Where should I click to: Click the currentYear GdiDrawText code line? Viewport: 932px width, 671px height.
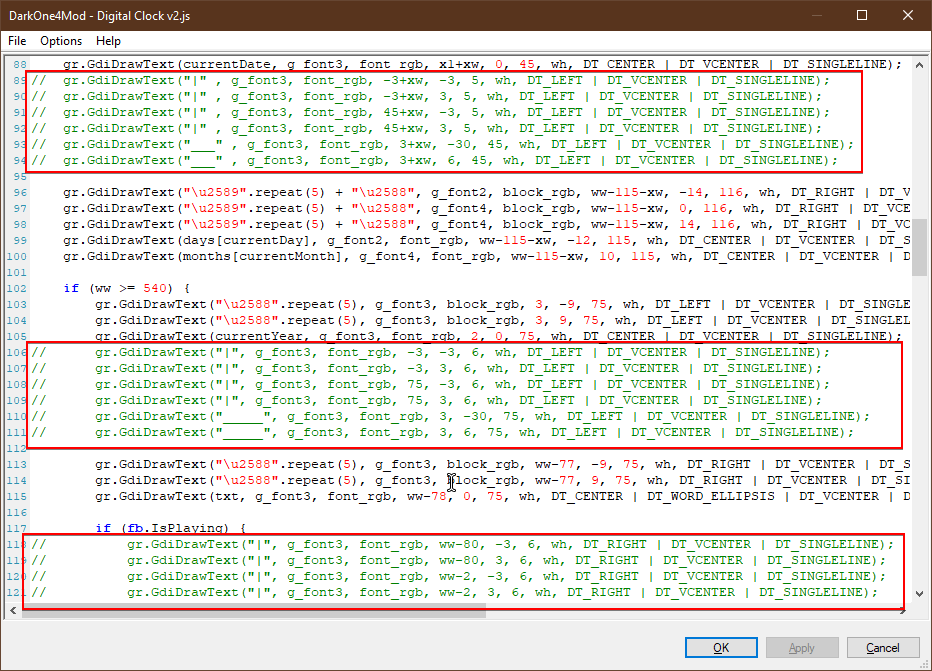400,336
